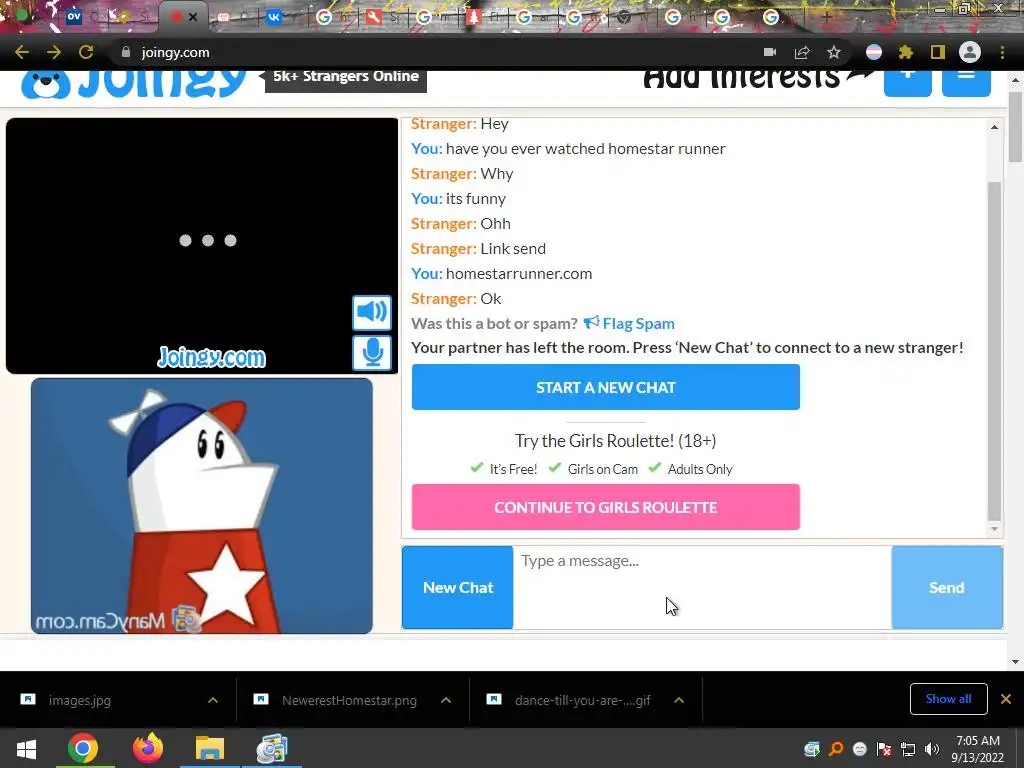Click the padlock site info icon
The image size is (1024, 768).
point(126,52)
